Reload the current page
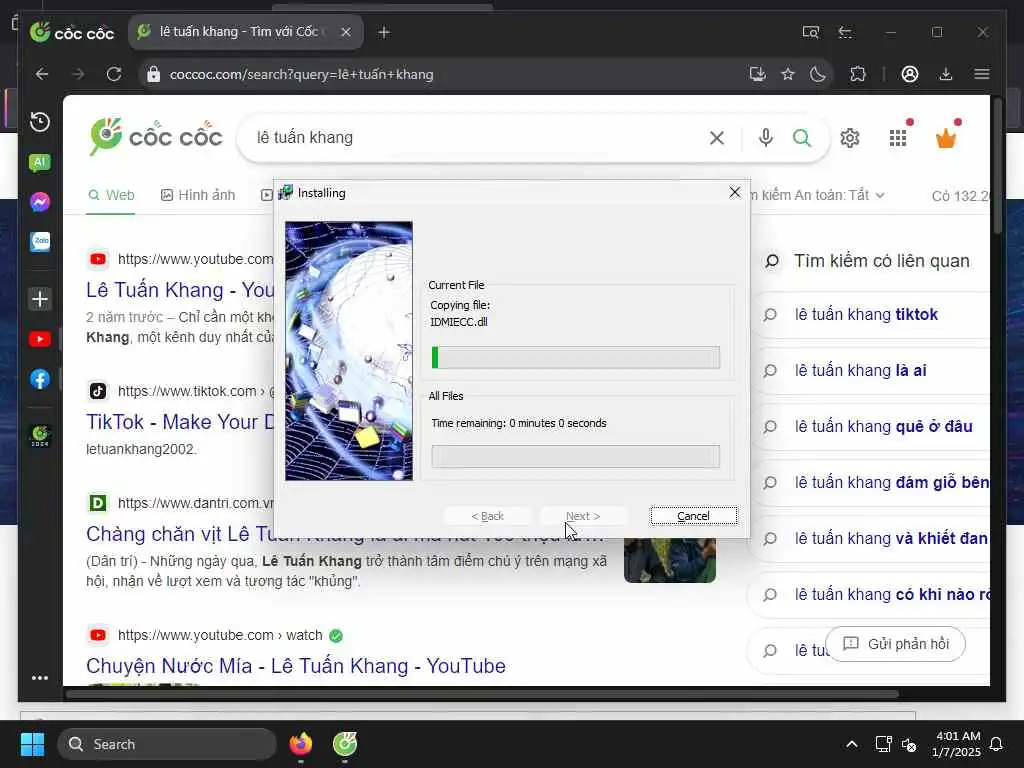Image resolution: width=1024 pixels, height=768 pixels. pos(114,74)
